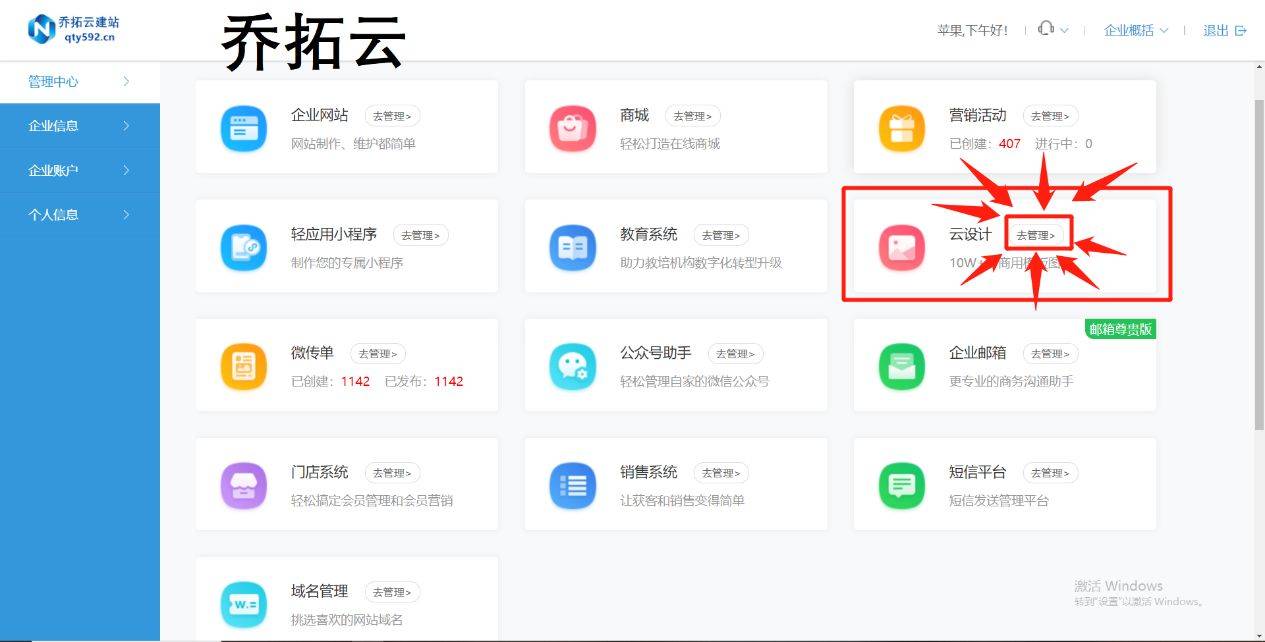The width and height of the screenshot is (1265, 642).
Task: Click the 企业邮箱 envelope icon
Action: point(902,367)
